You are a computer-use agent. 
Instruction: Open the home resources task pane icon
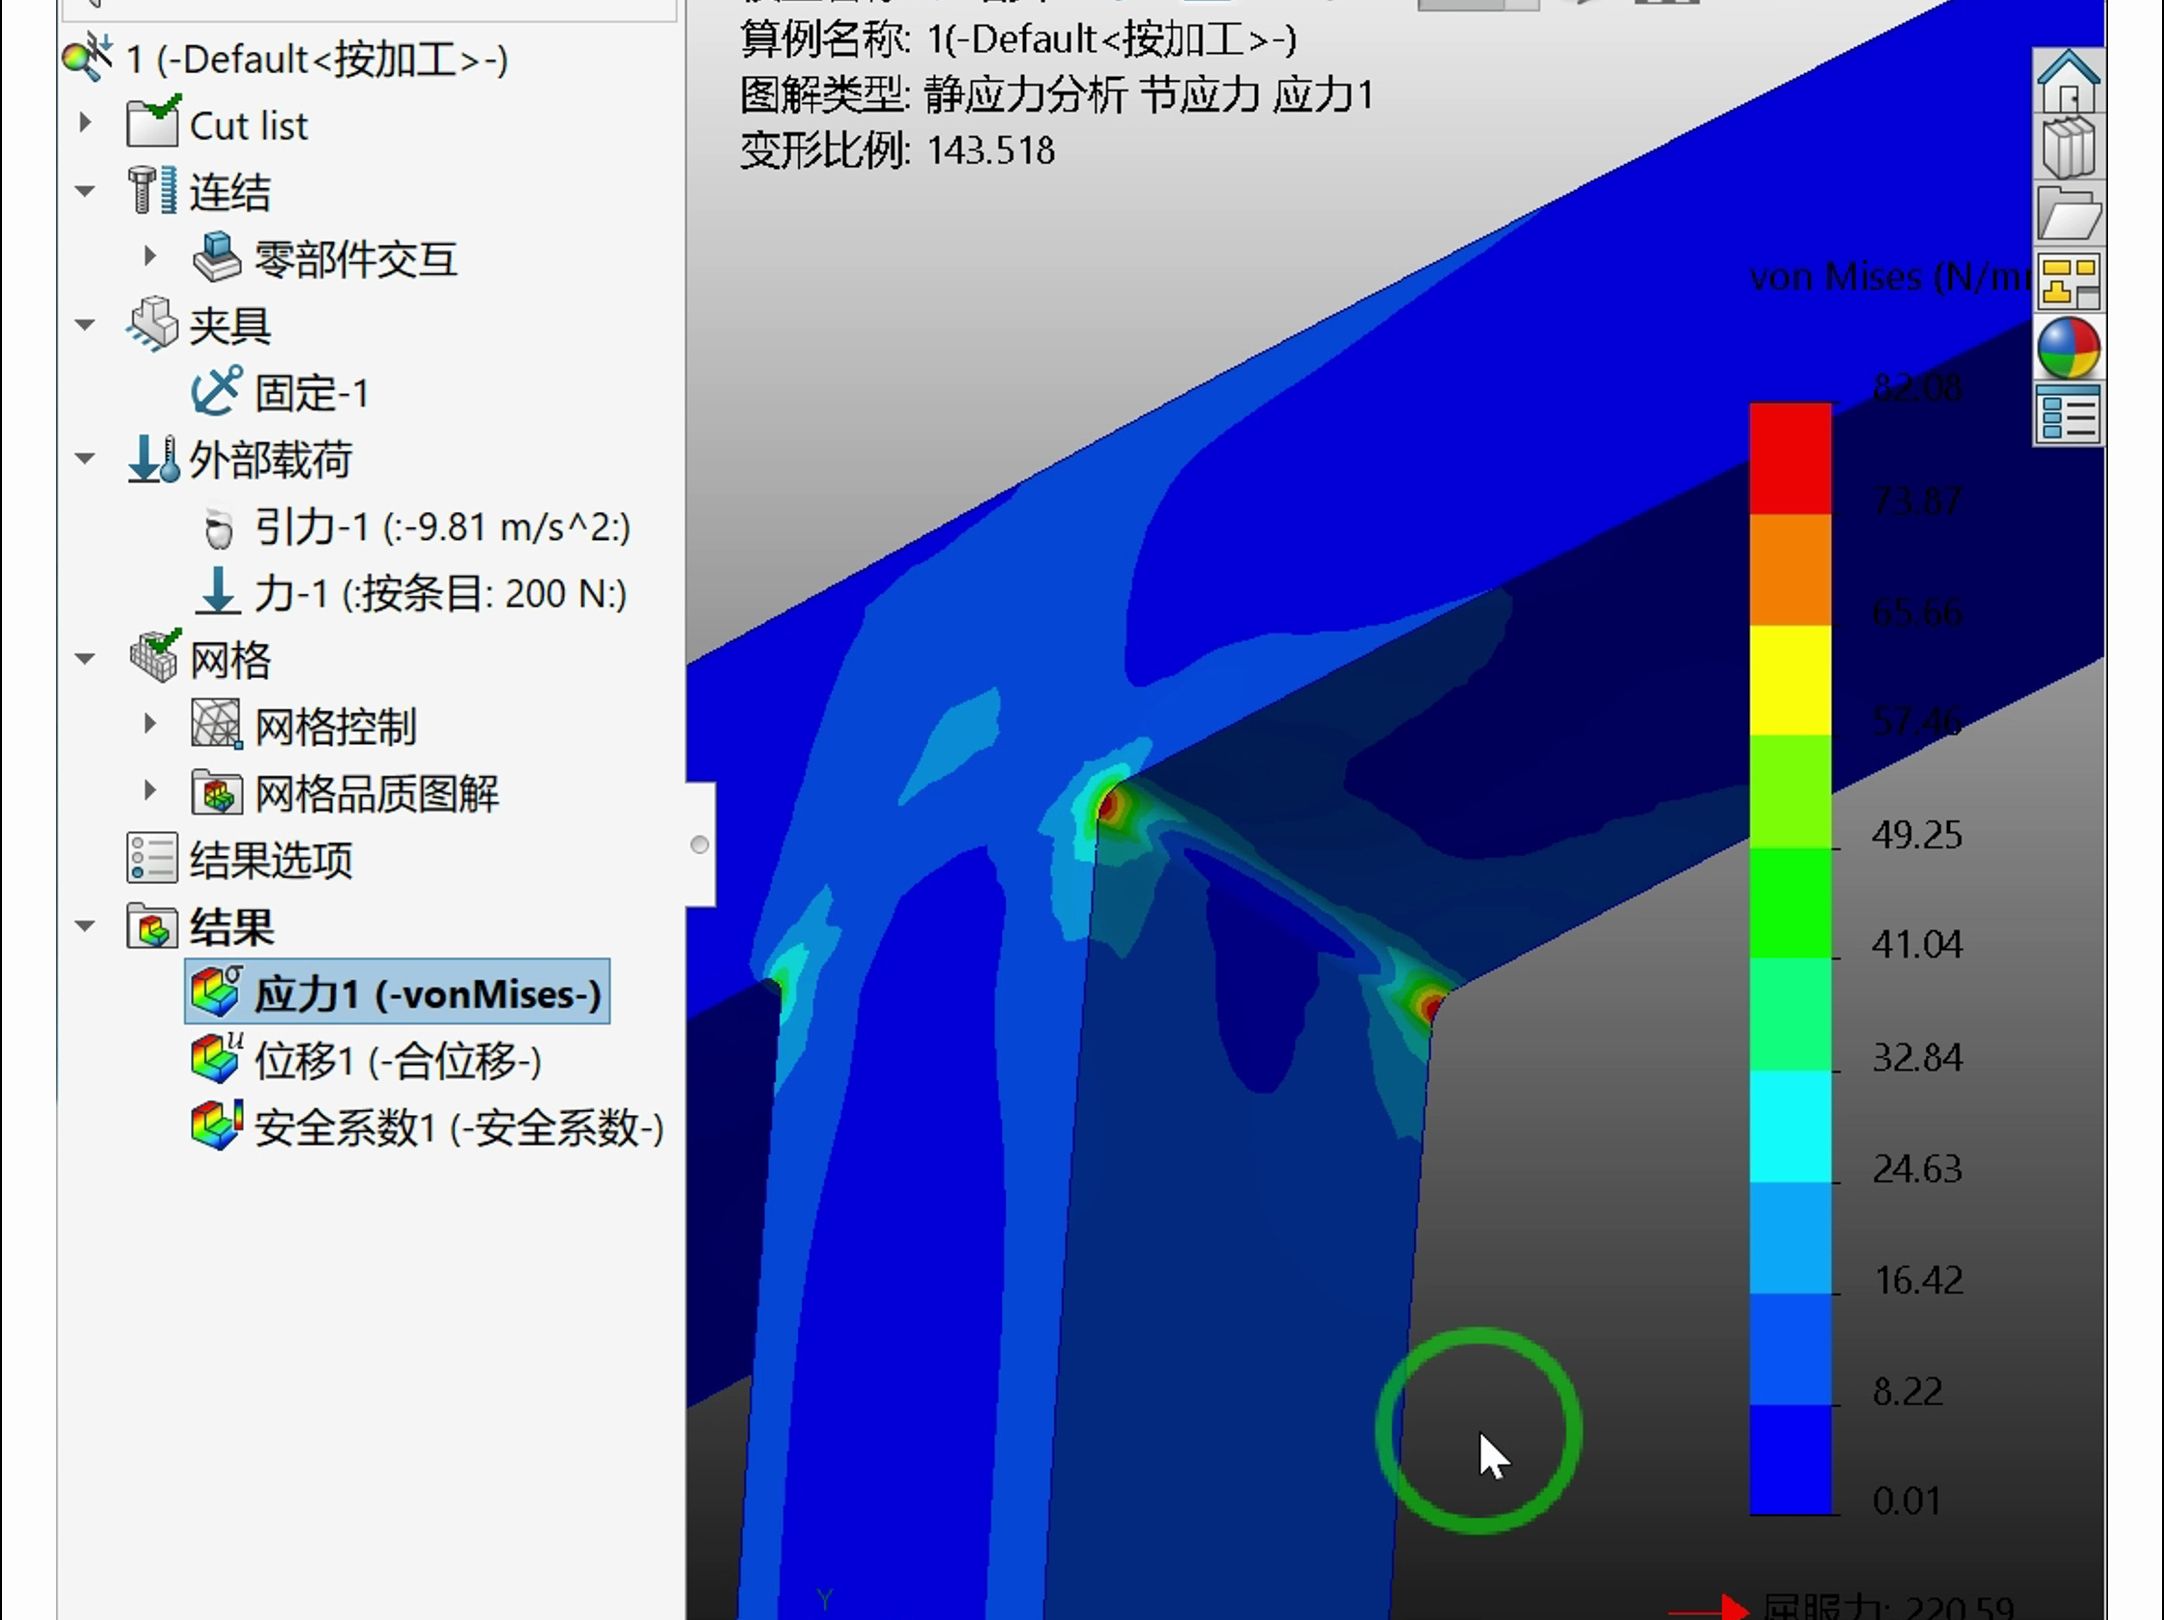coord(2068,82)
